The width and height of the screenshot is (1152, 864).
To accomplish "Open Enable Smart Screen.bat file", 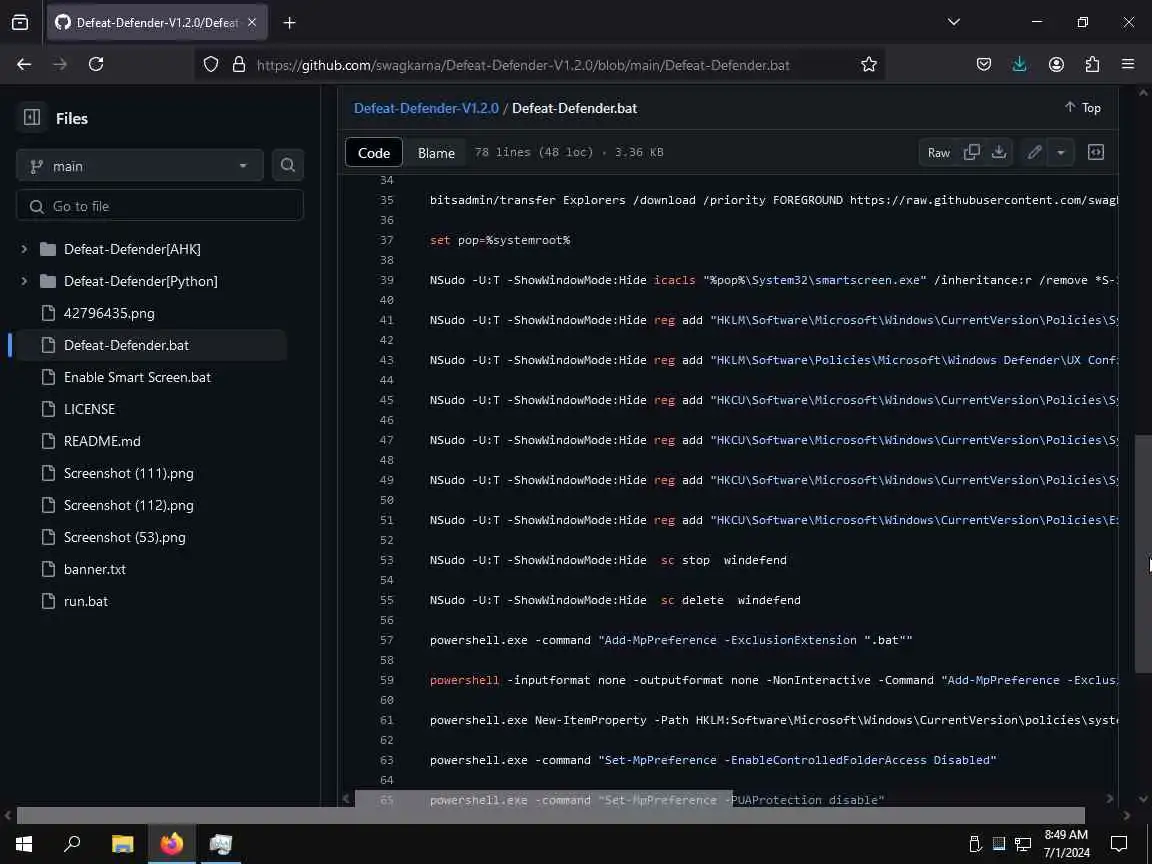I will (x=137, y=377).
